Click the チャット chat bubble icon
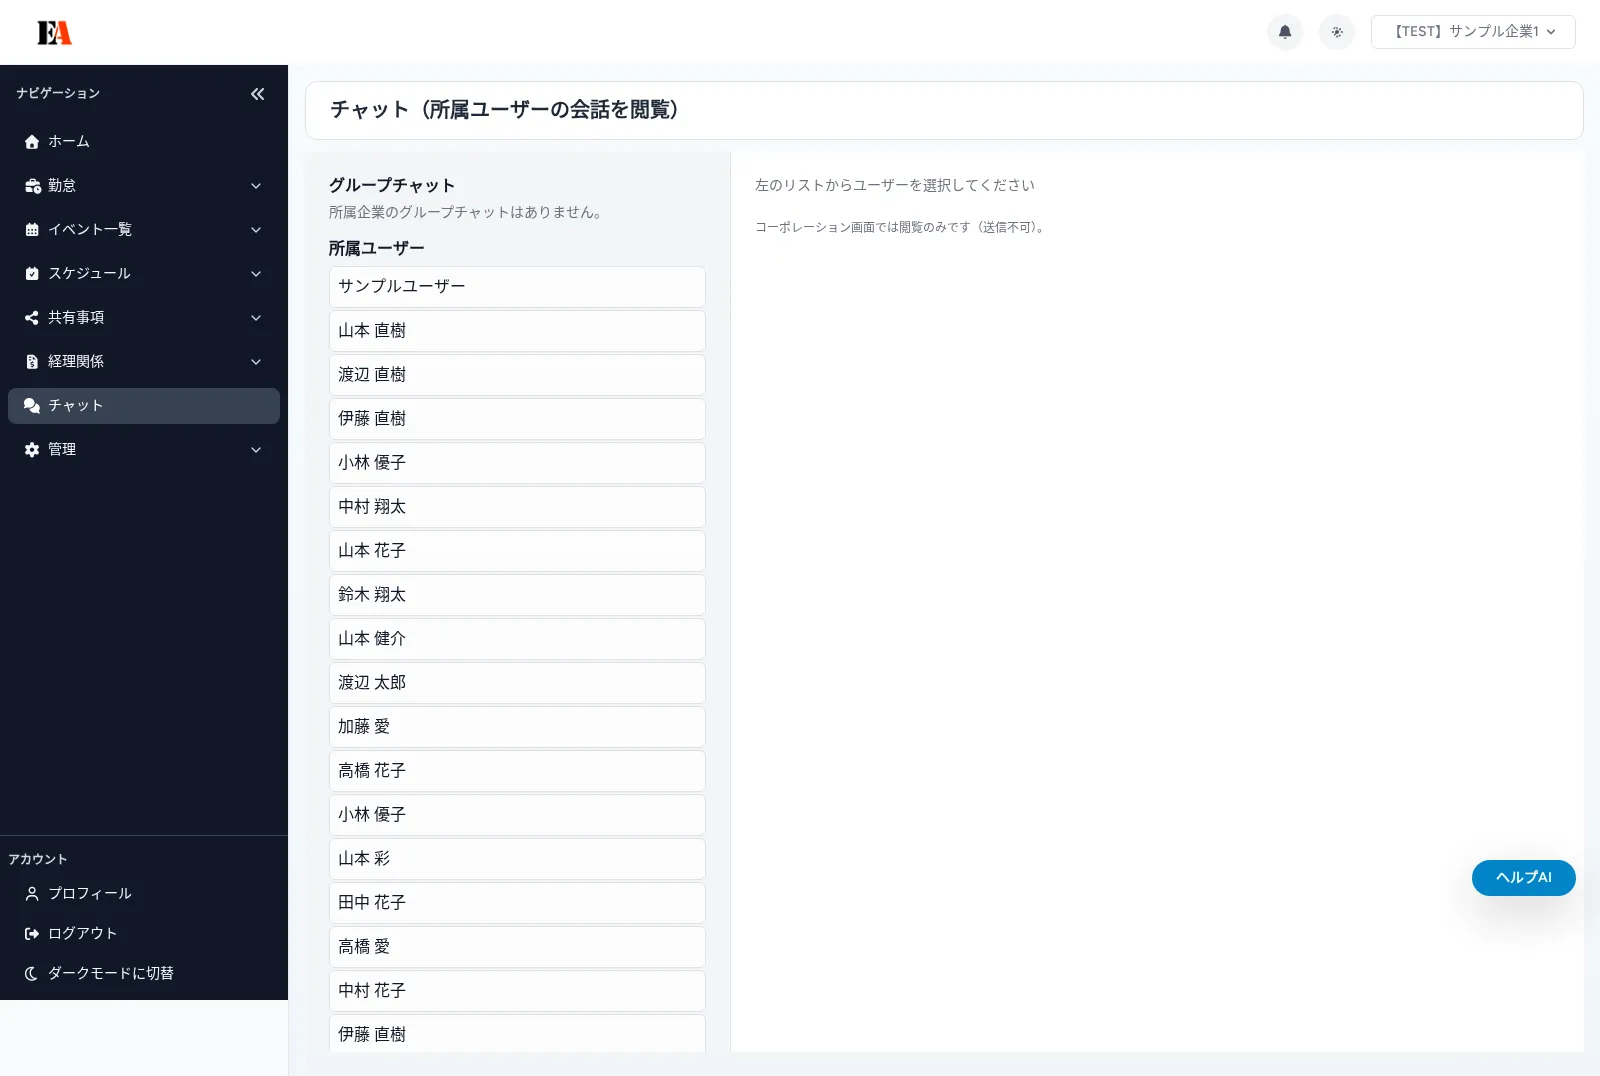This screenshot has height=1076, width=1600. (x=31, y=405)
